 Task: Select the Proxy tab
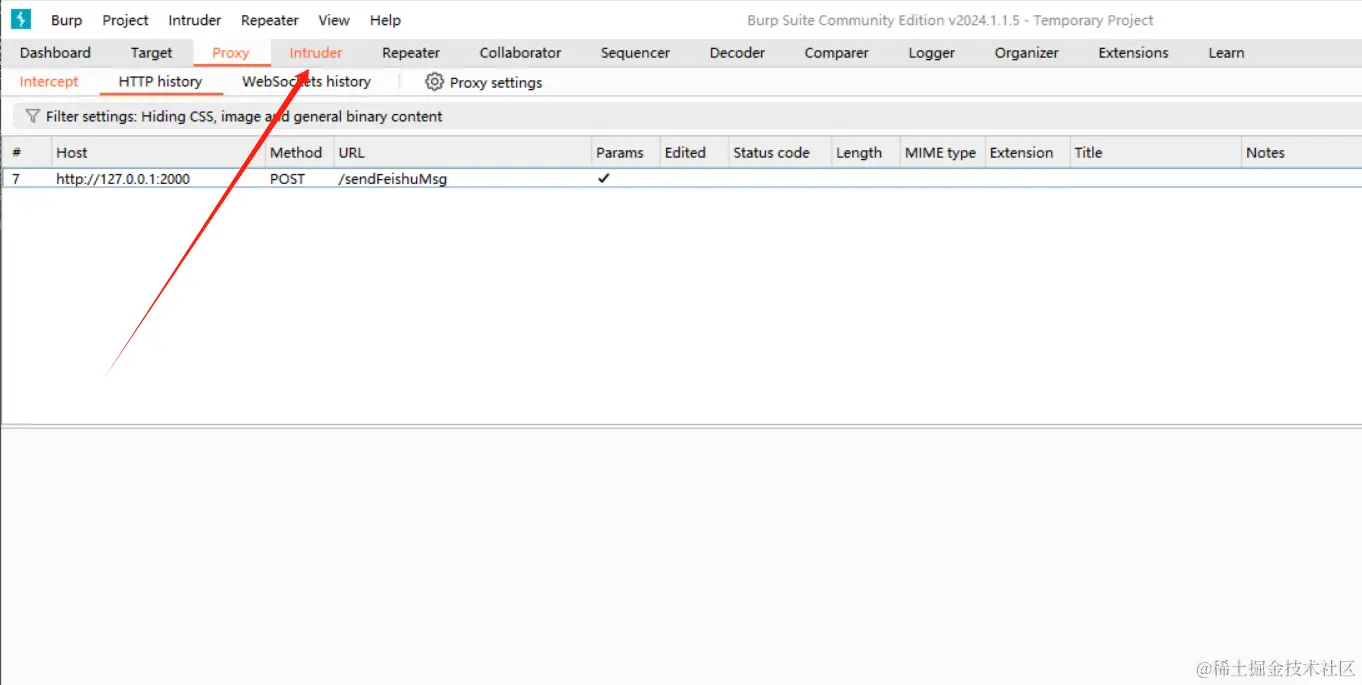tap(231, 53)
